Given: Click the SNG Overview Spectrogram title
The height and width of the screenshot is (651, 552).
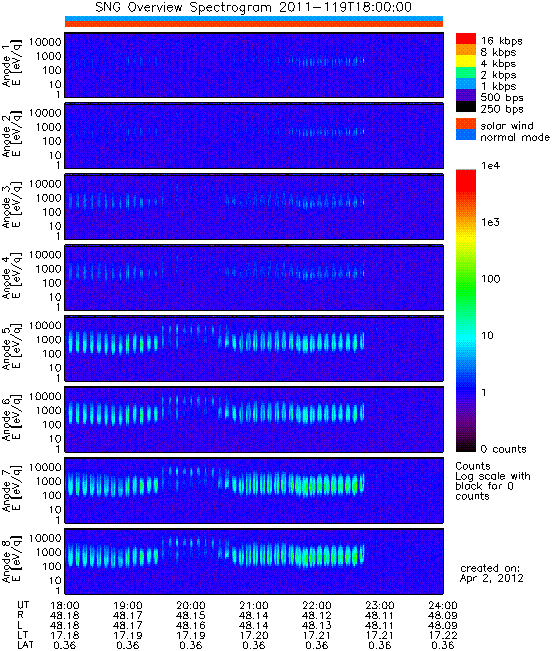Looking at the screenshot, I should [x=254, y=7].
